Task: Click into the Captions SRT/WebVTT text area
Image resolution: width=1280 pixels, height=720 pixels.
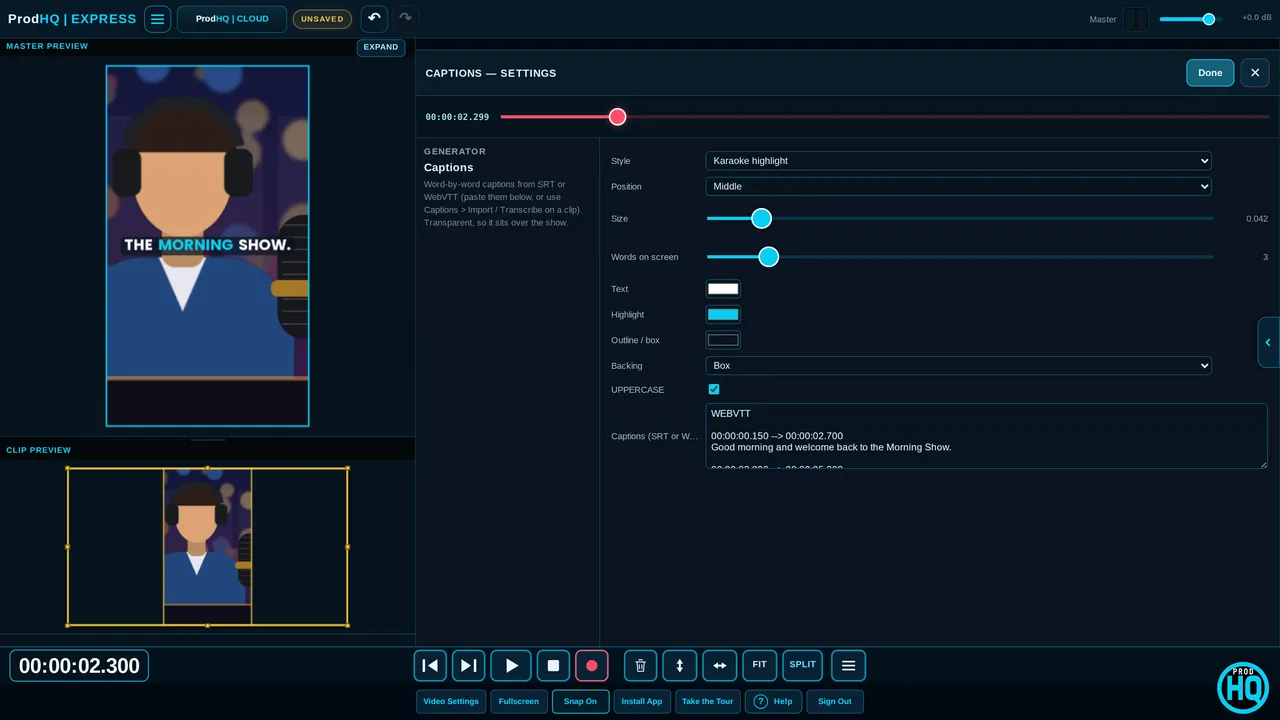Action: (986, 436)
